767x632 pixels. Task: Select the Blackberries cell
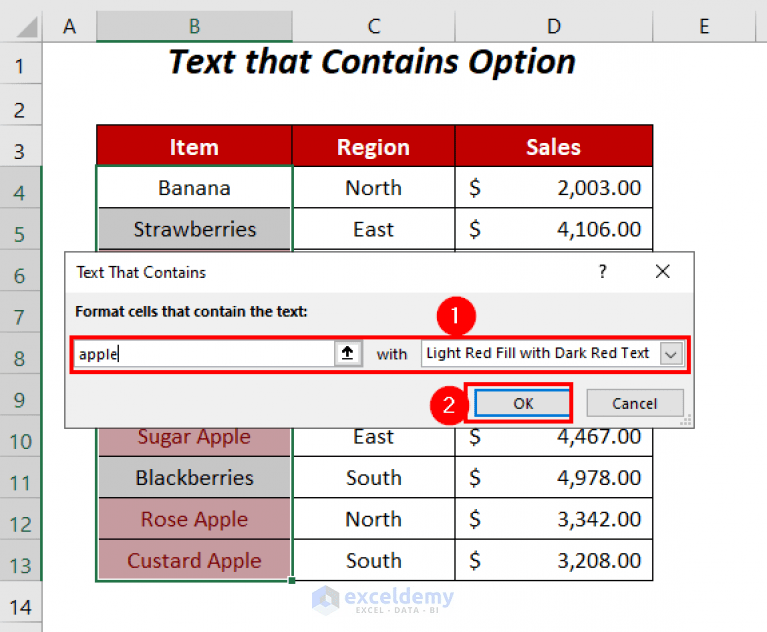[194, 478]
